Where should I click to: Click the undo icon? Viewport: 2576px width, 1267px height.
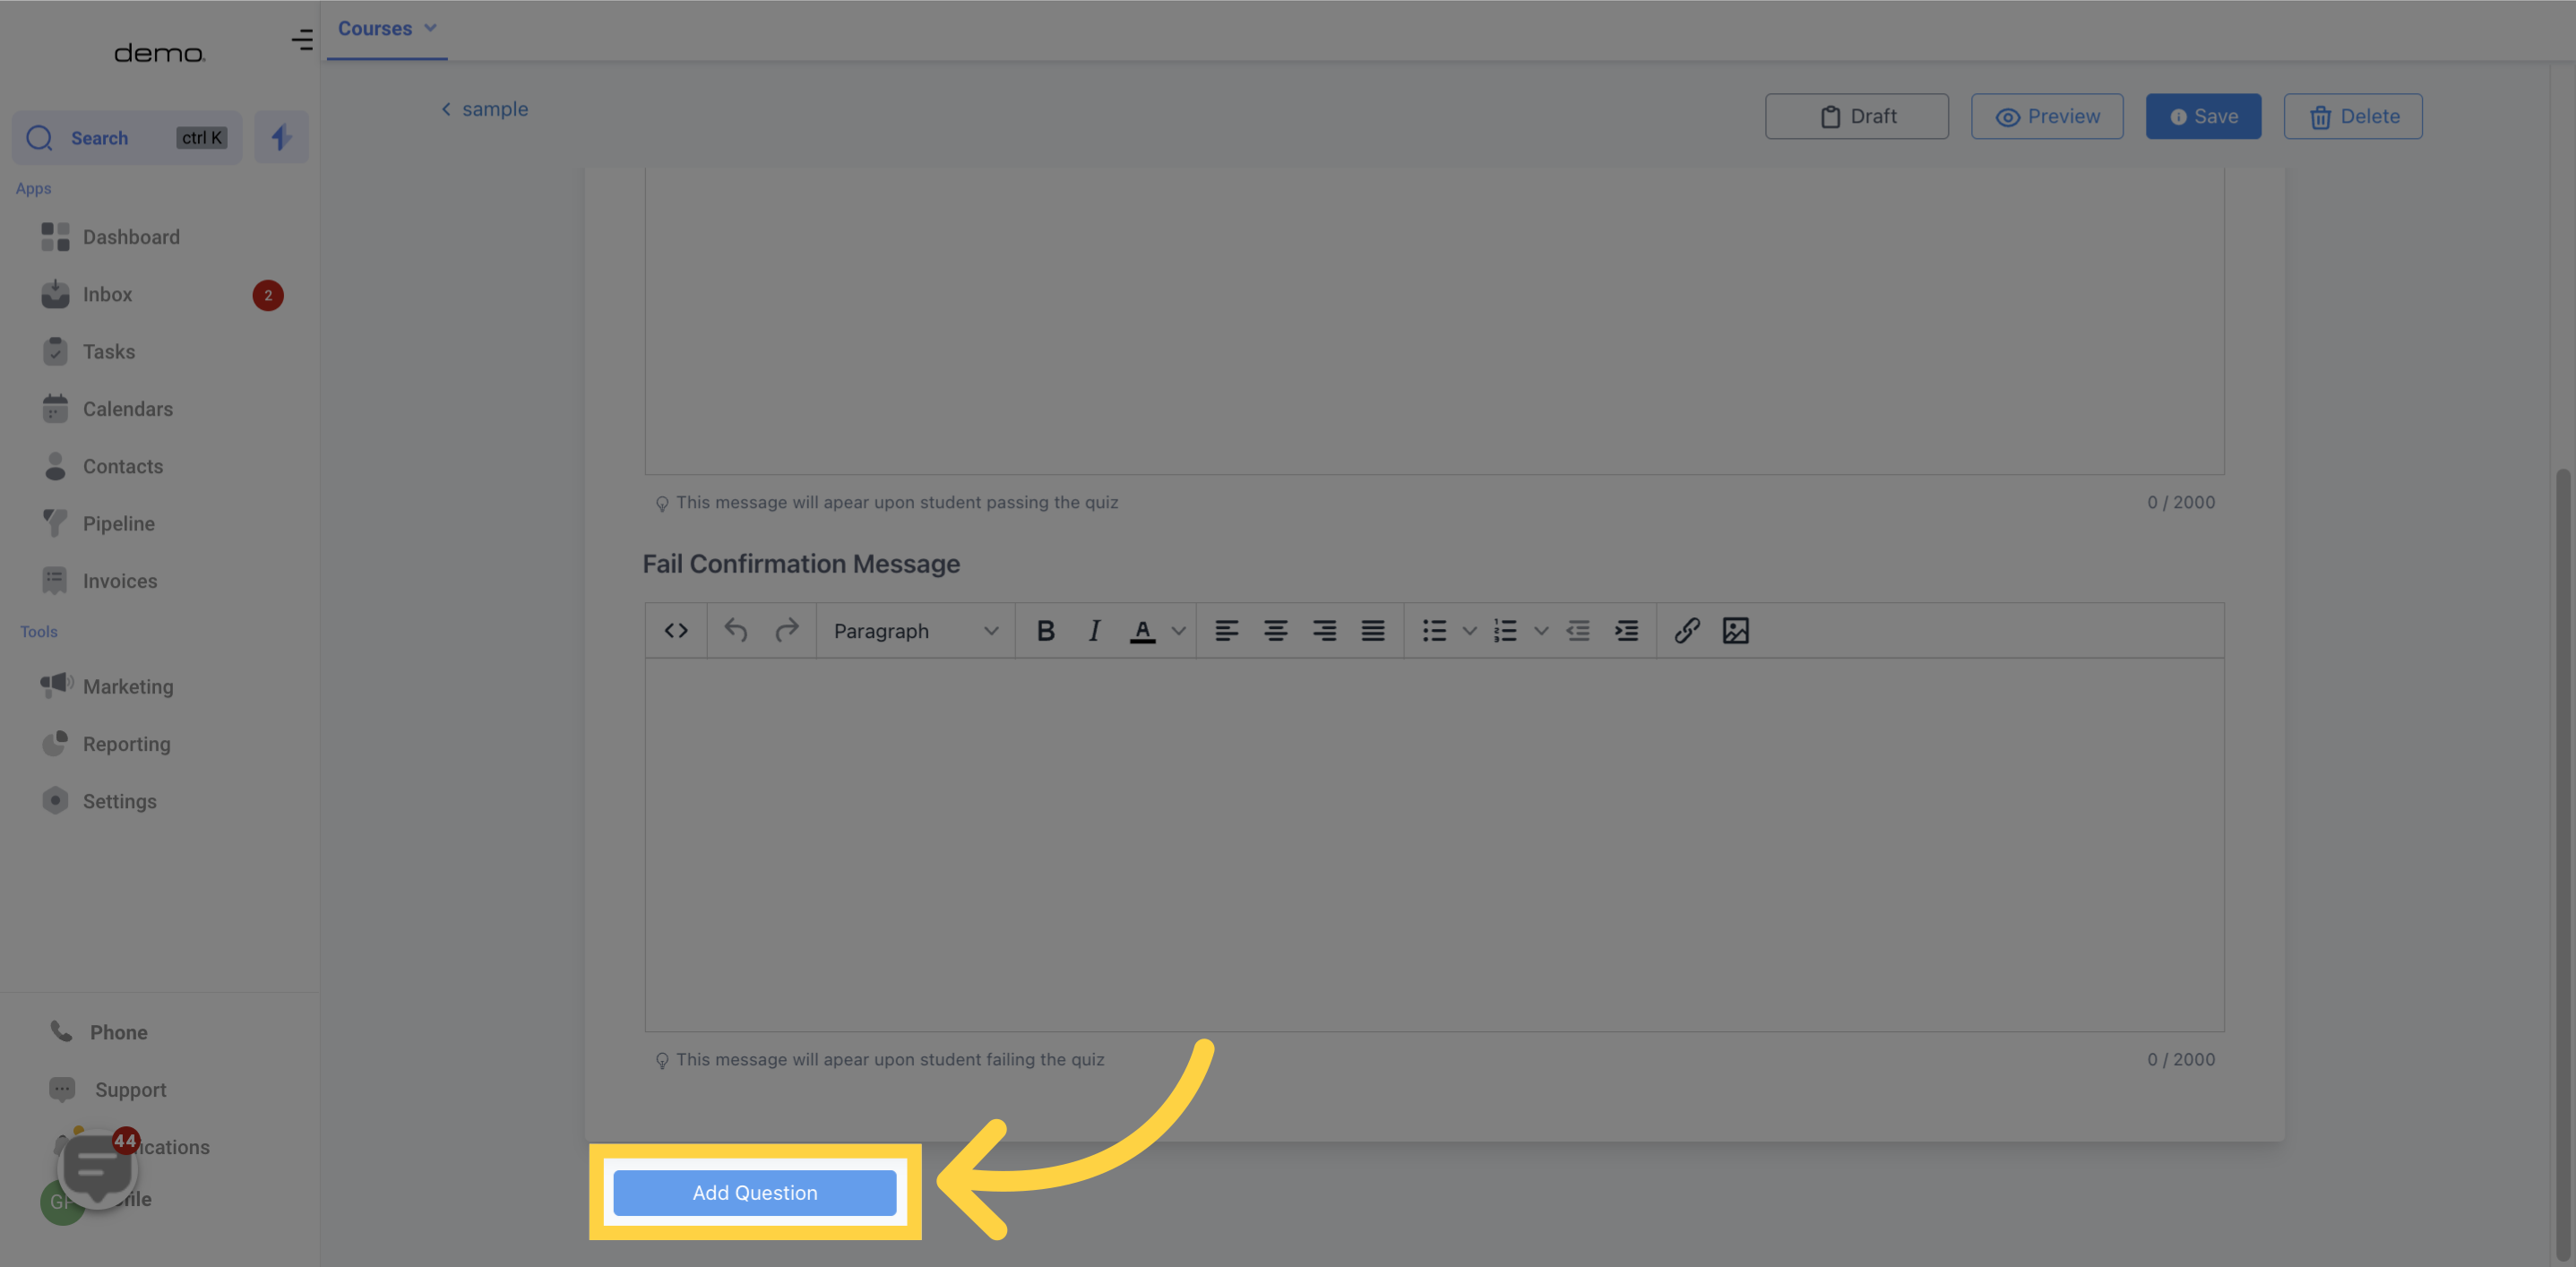737,629
